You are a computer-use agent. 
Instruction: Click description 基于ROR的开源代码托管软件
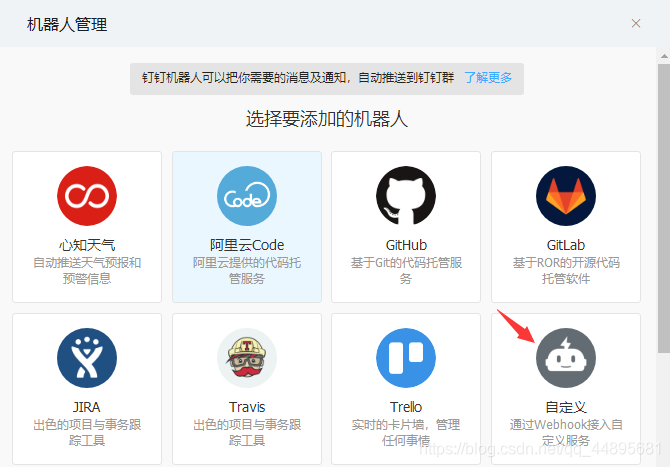coord(566,270)
